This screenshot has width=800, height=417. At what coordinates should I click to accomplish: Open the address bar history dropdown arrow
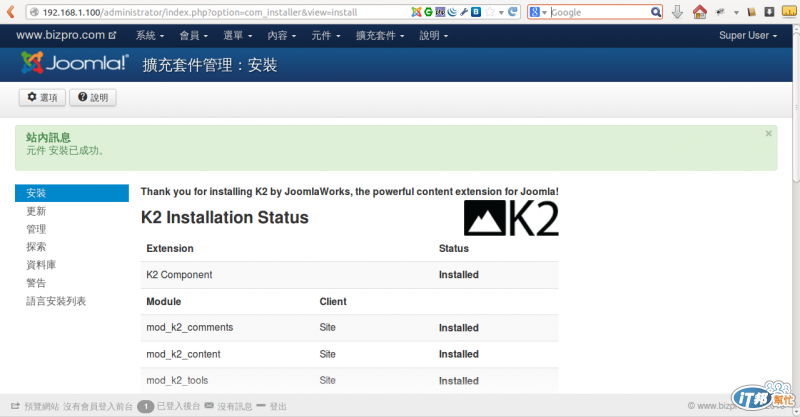click(x=501, y=12)
